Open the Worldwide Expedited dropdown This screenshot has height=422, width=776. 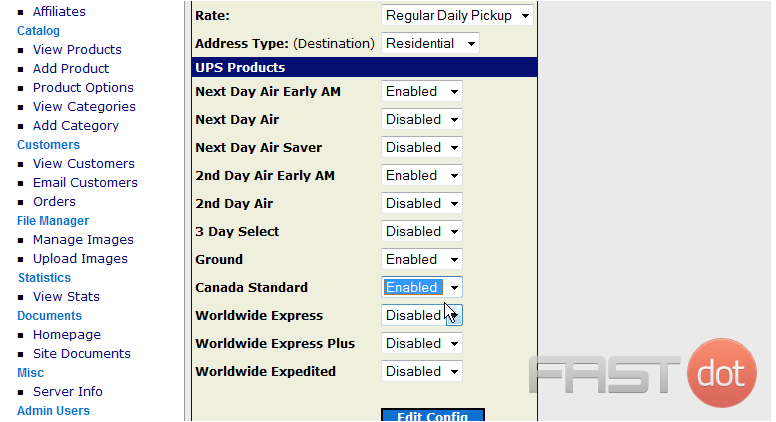[422, 371]
